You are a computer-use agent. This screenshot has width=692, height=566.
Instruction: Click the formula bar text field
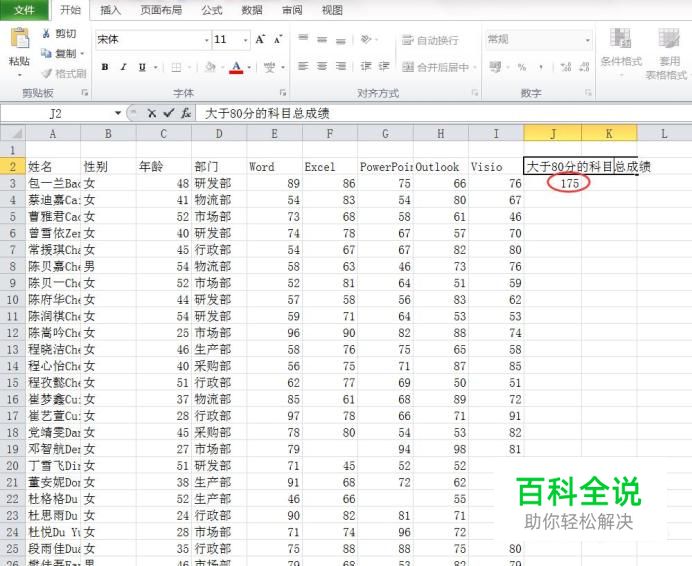[444, 113]
